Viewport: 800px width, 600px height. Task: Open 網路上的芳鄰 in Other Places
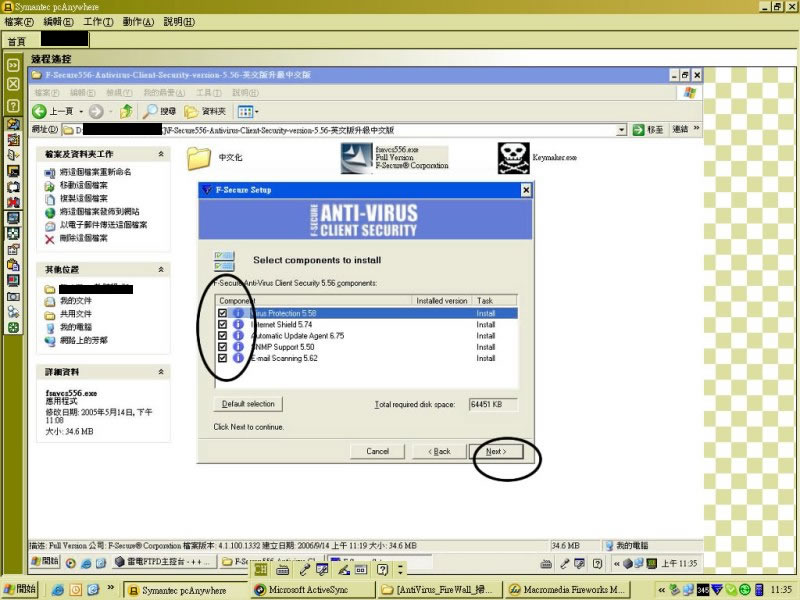[84, 340]
